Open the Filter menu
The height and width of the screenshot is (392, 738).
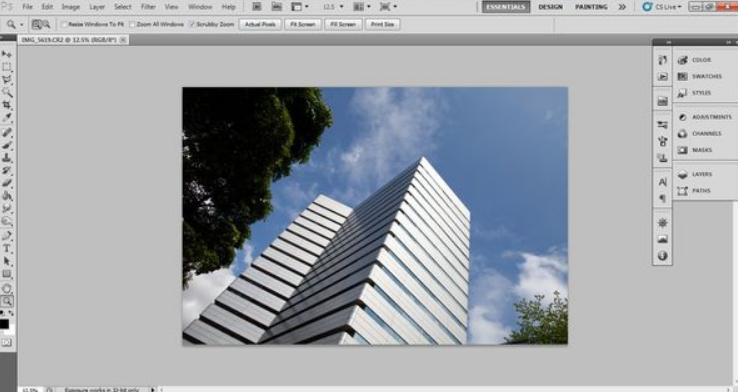pyautogui.click(x=148, y=7)
